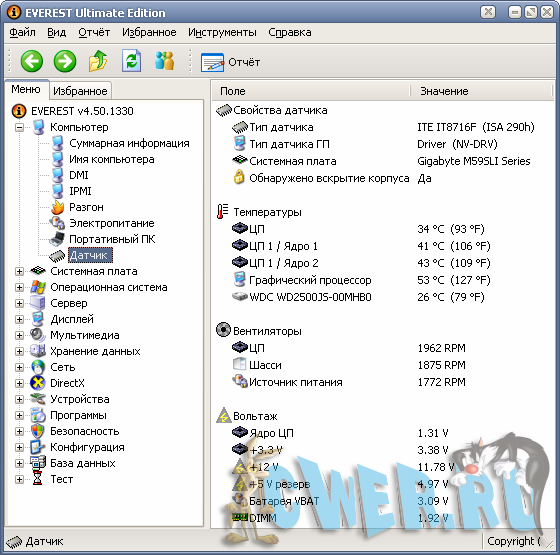Refresh the sensor data page
Screen dimensions: 560x555
[131, 61]
